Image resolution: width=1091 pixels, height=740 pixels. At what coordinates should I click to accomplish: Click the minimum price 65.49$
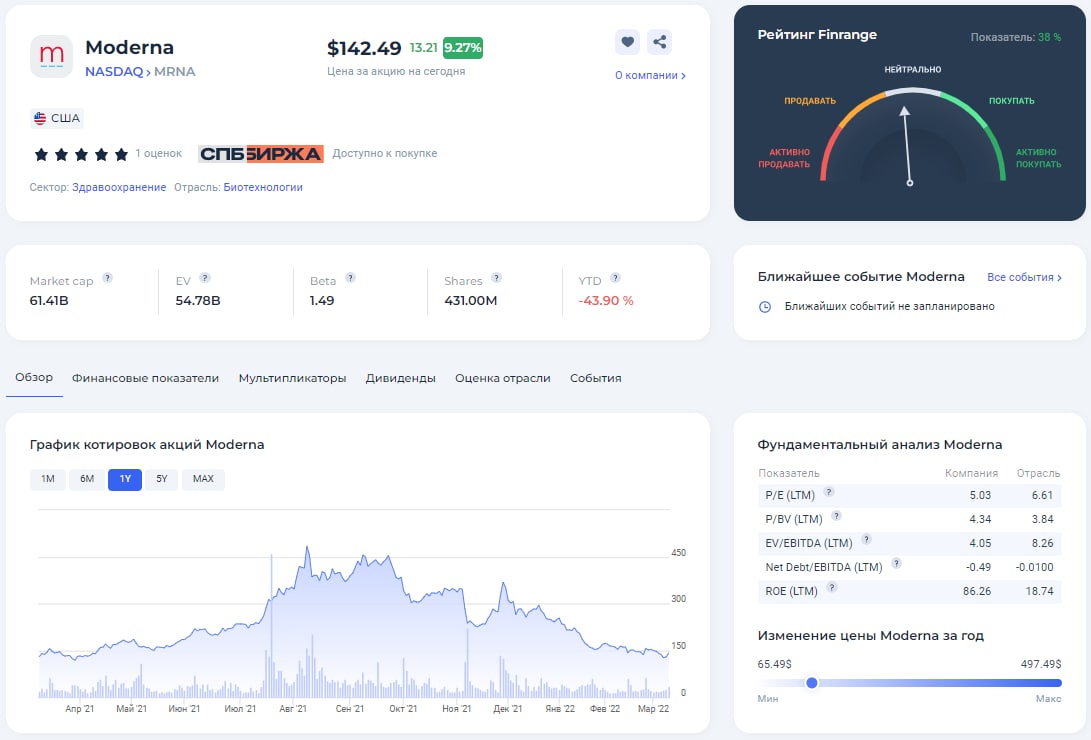click(x=774, y=664)
